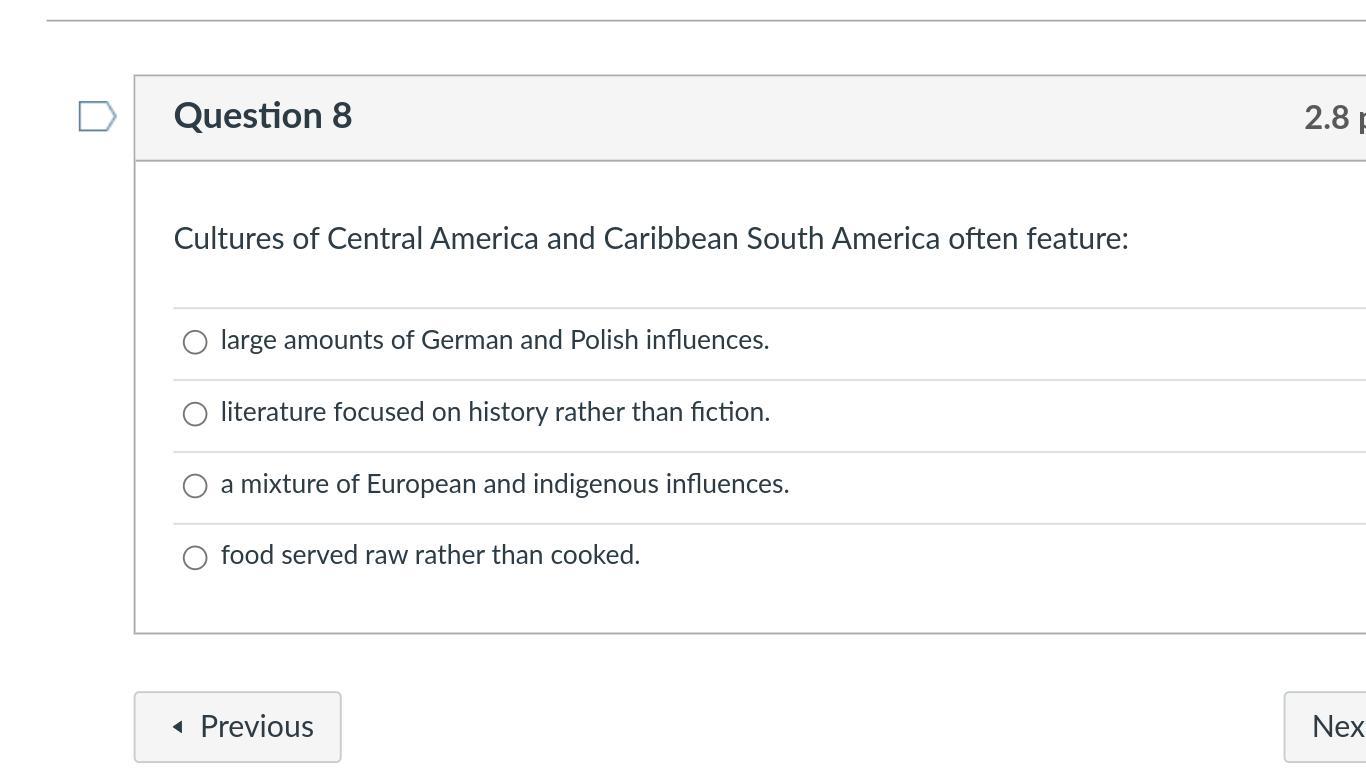
Task: Click the 2.8 points label
Action: tap(1333, 118)
